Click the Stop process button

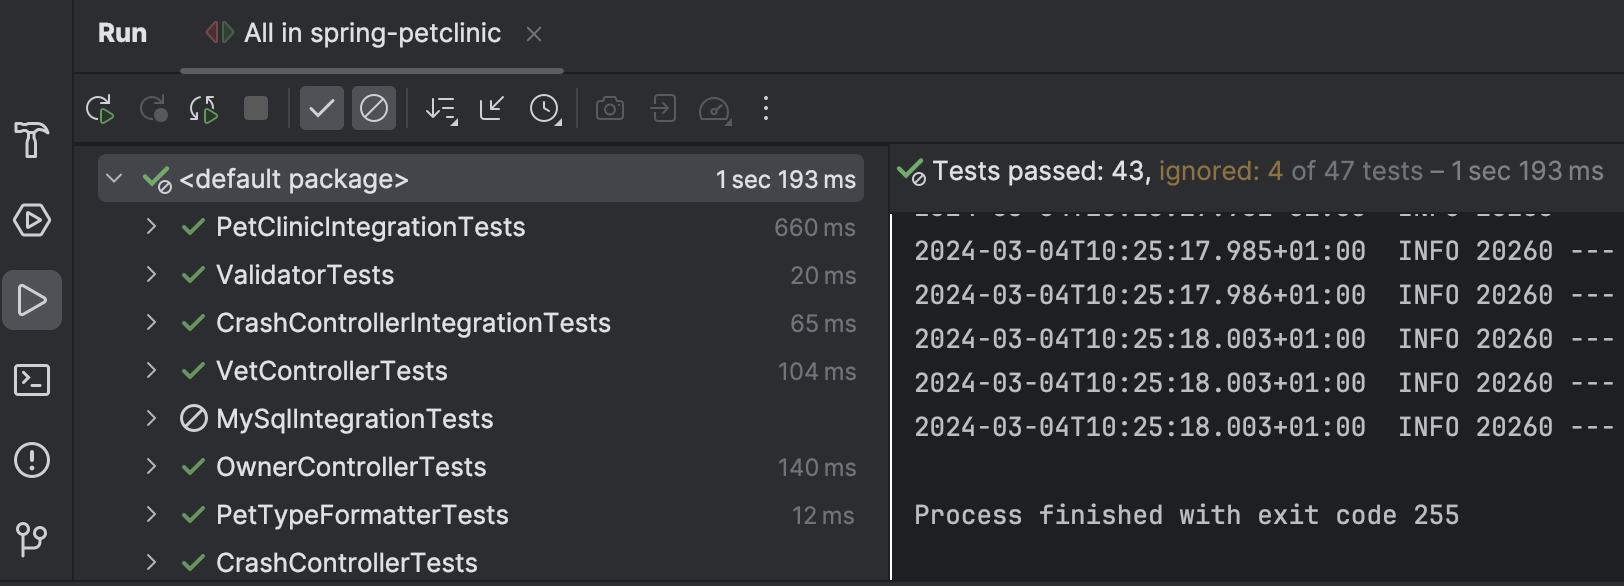coord(256,109)
